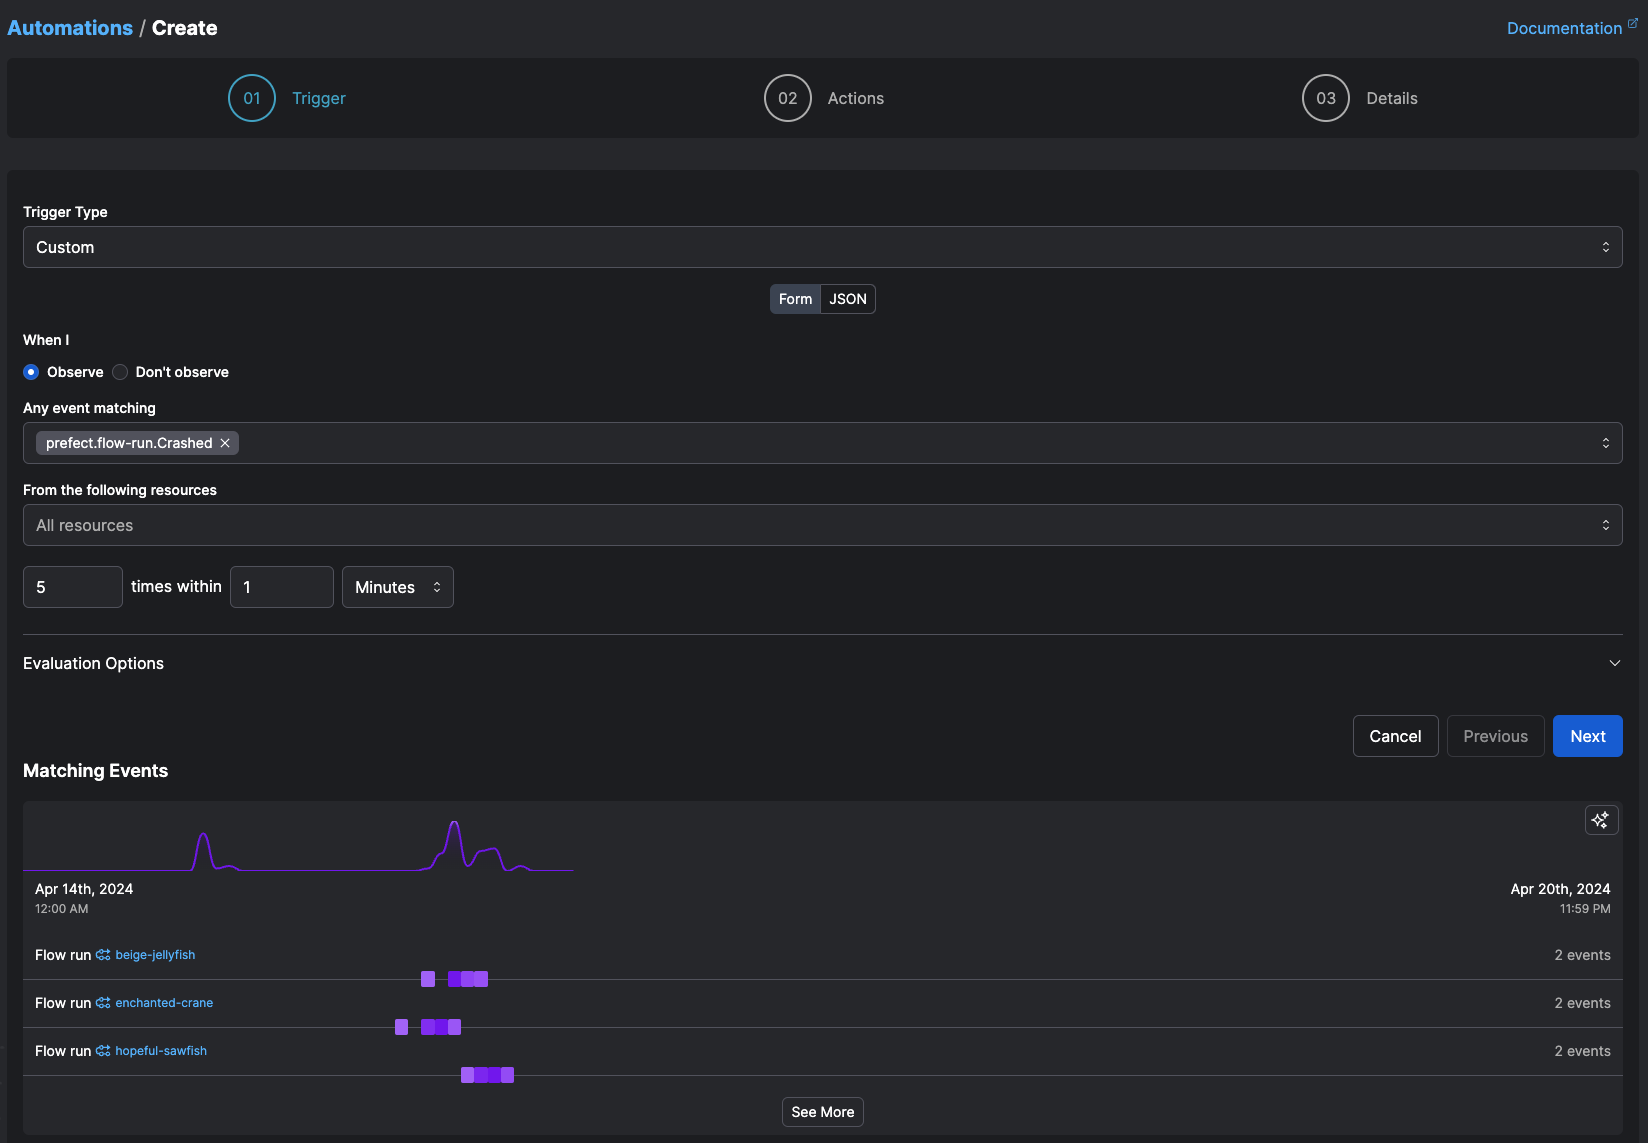1648x1143 pixels.
Task: Switch the editor toggle to JSON
Action: point(847,299)
